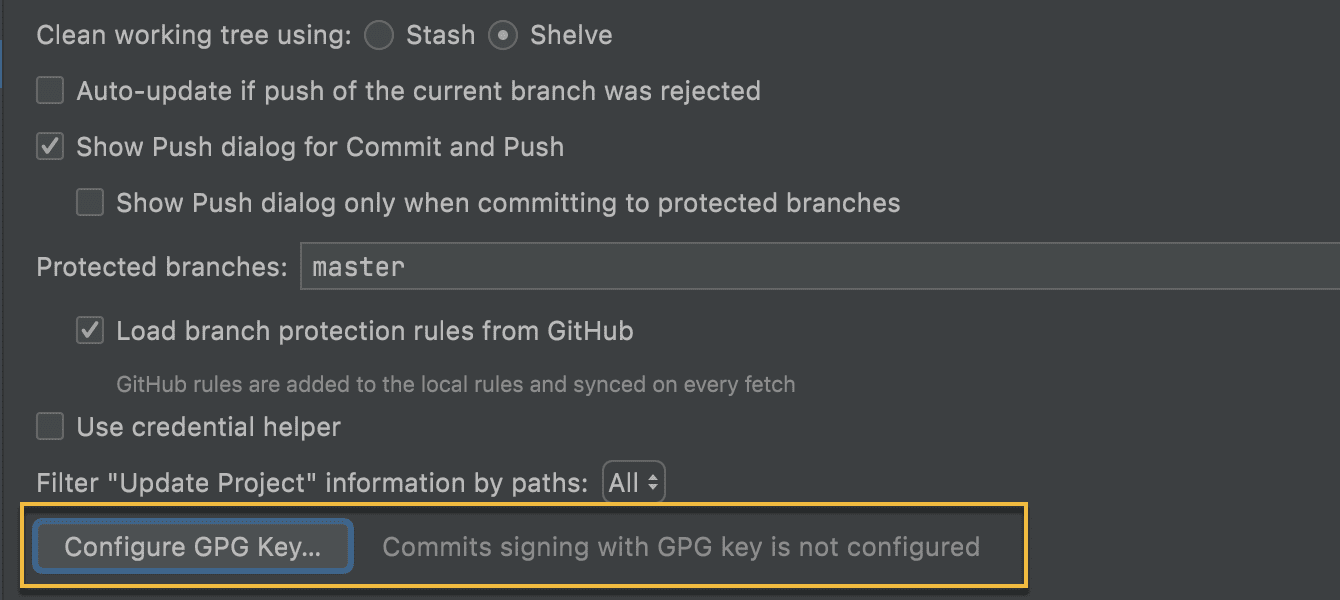The image size is (1340, 600).
Task: Click the Configure GPG Key button
Action: click(x=193, y=547)
